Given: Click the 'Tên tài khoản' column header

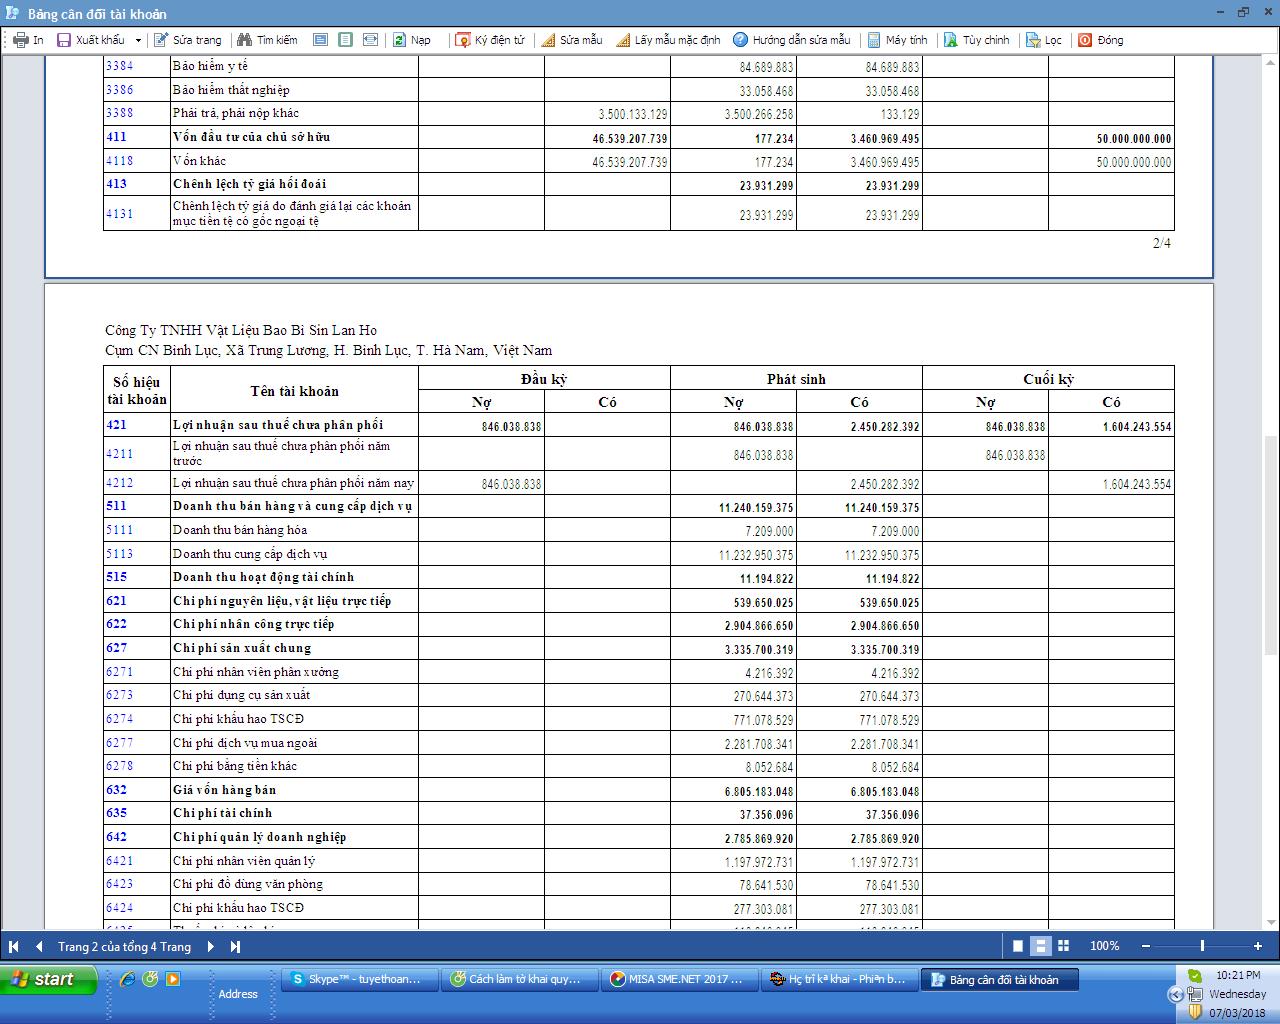Looking at the screenshot, I should 294,391.
